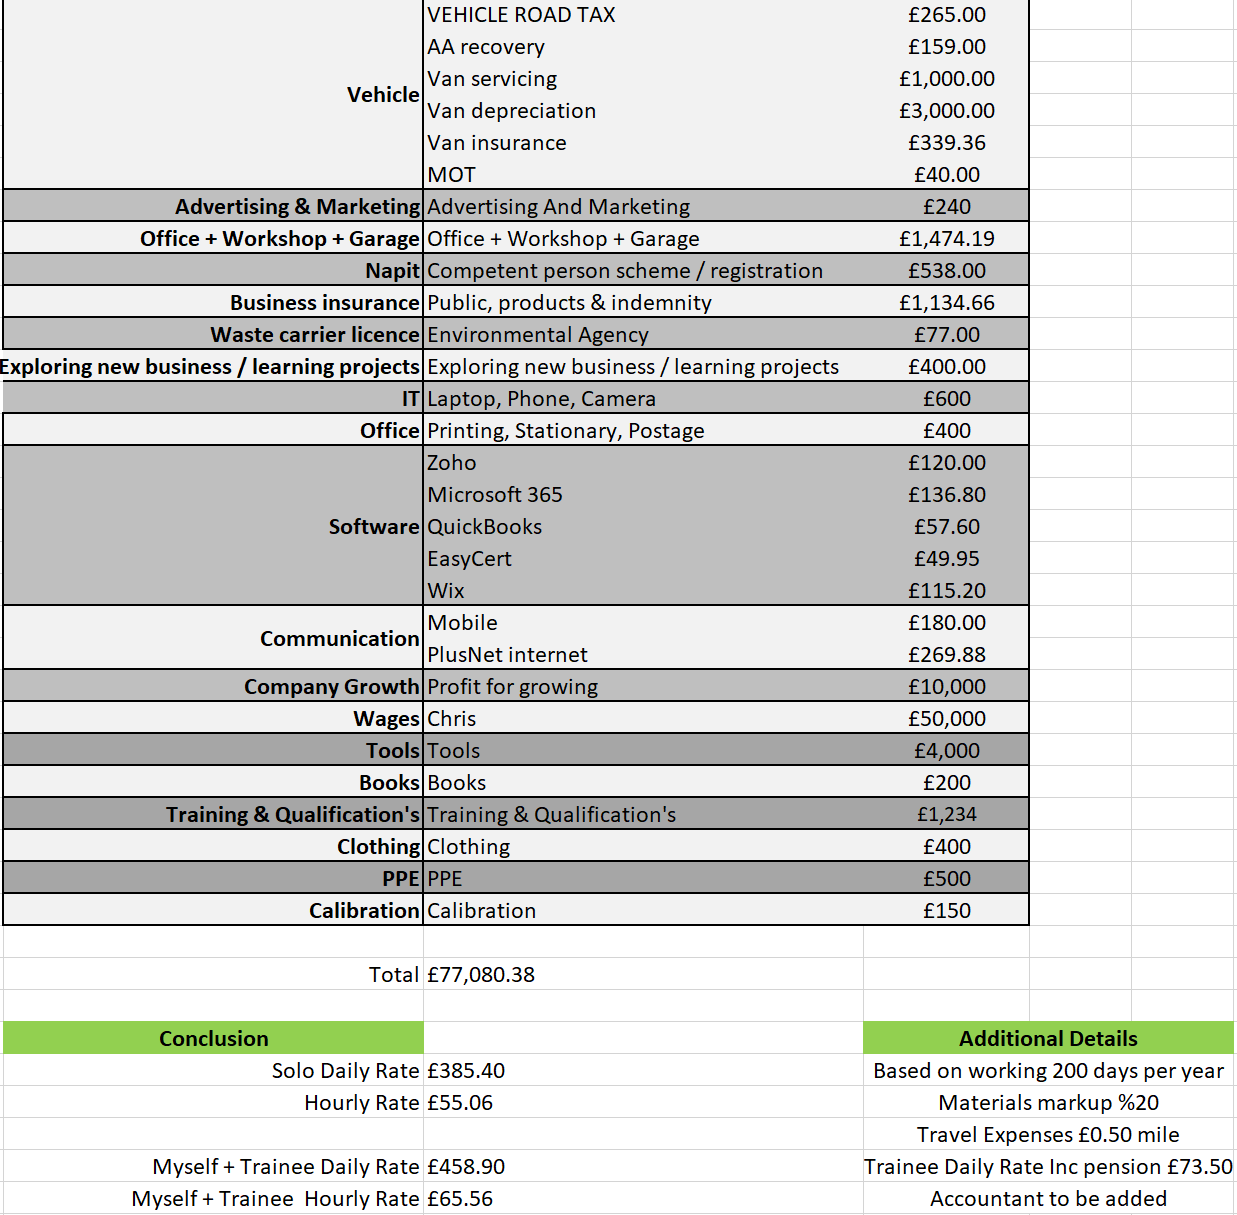The height and width of the screenshot is (1215, 1237).
Task: Click the £600 amount cell
Action: 947,399
